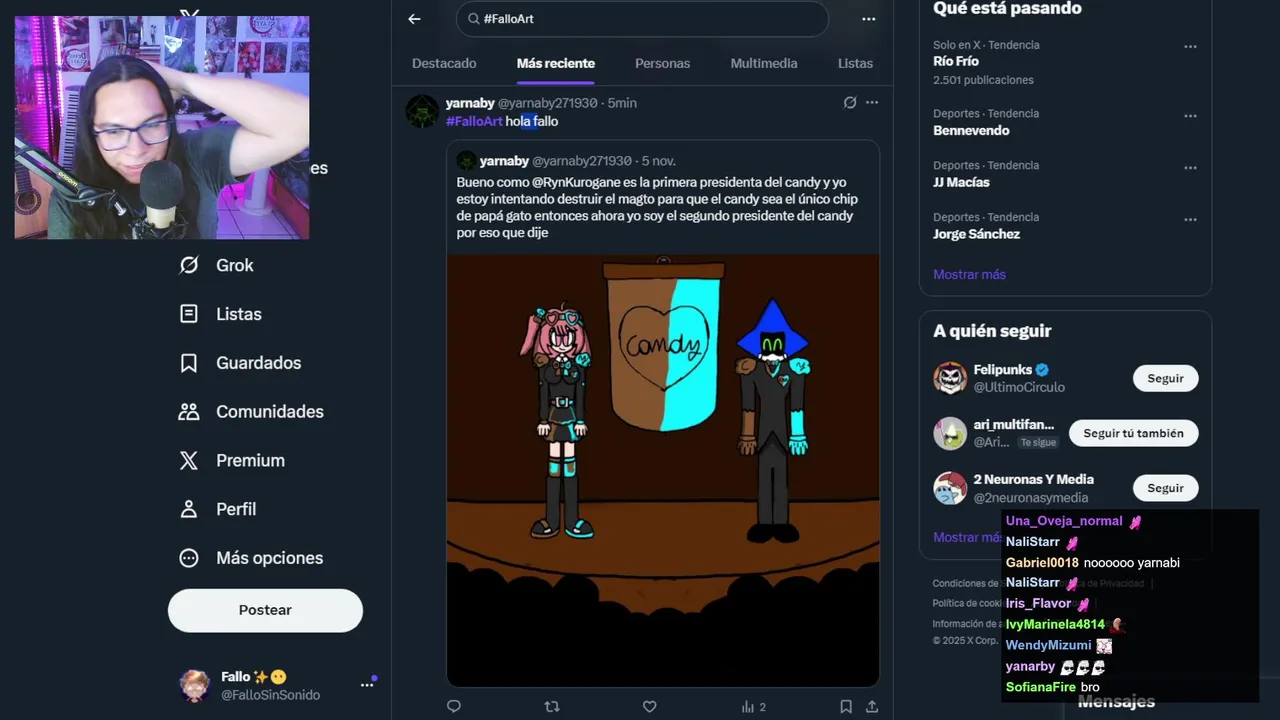
Task: Open more options next to search bar
Action: click(868, 19)
